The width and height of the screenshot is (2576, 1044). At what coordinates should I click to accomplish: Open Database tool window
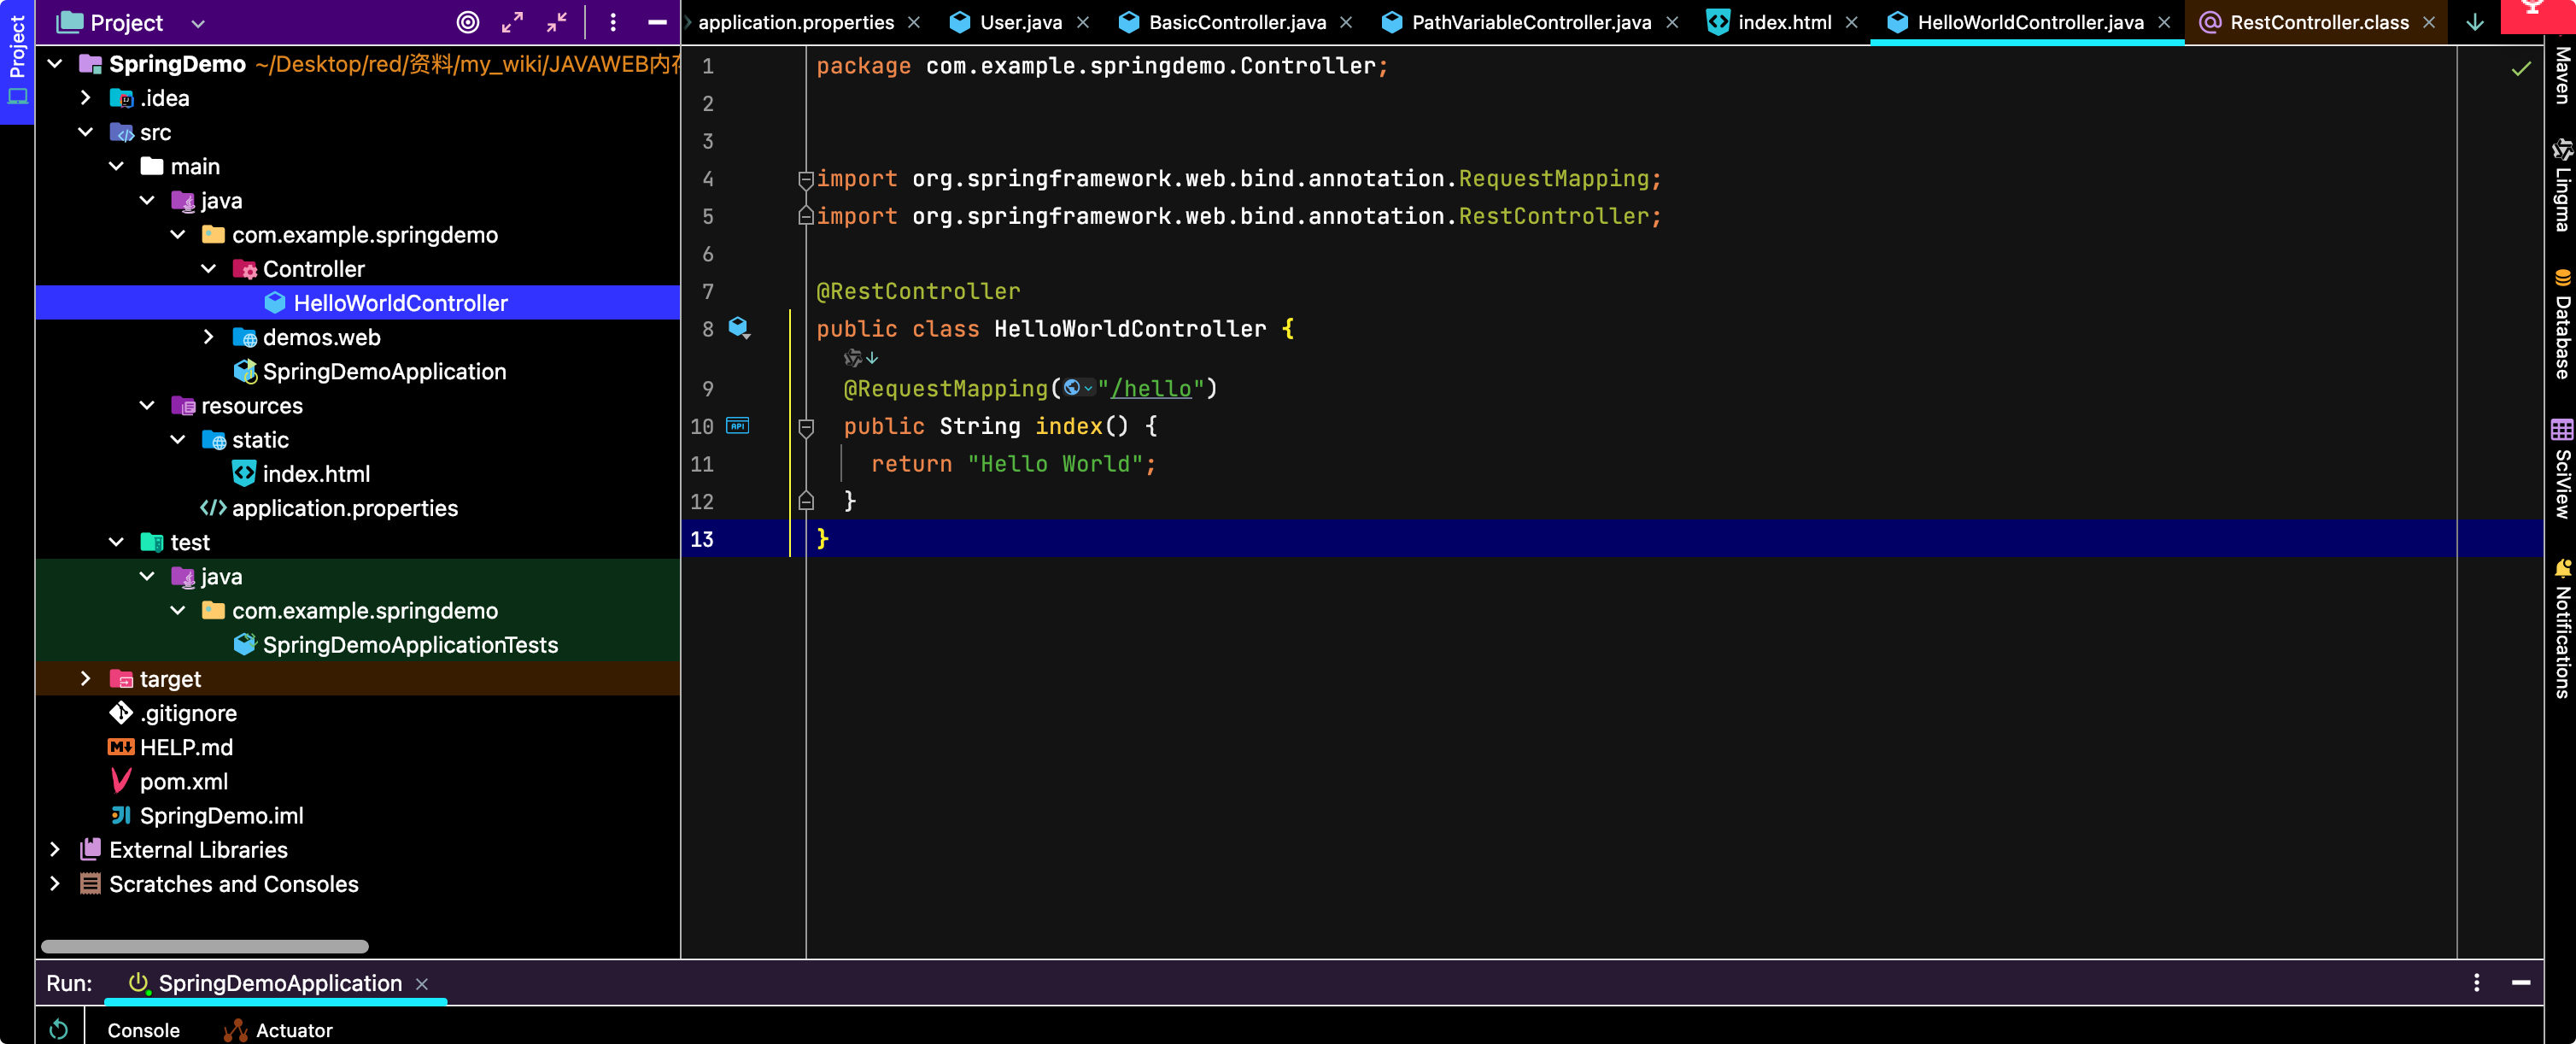tap(2561, 324)
